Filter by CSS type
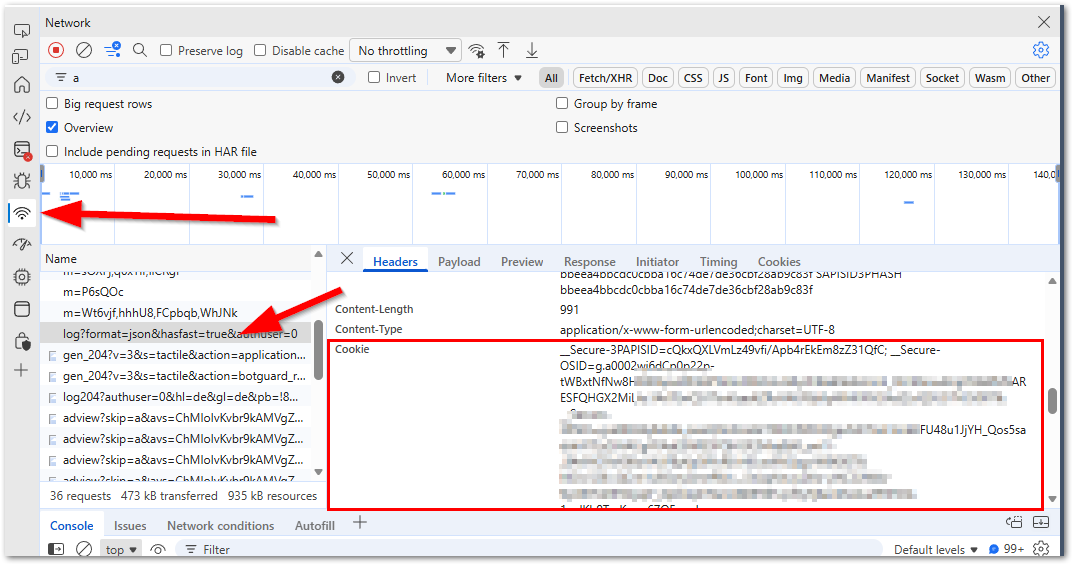Image resolution: width=1073 pixels, height=565 pixels. click(693, 78)
